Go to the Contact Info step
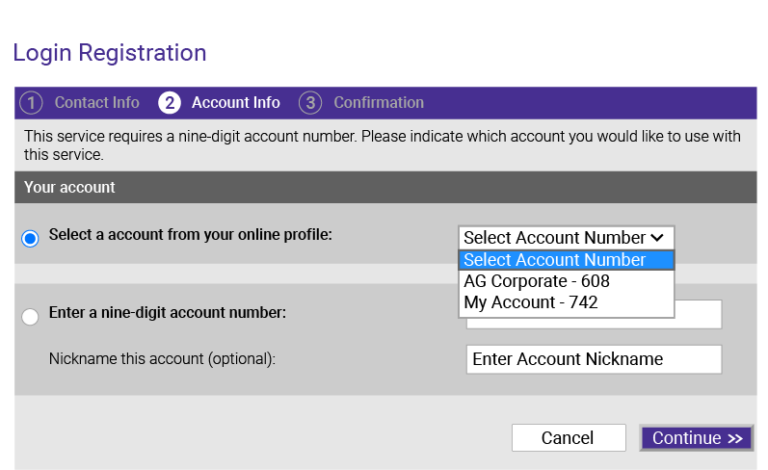 click(97, 103)
